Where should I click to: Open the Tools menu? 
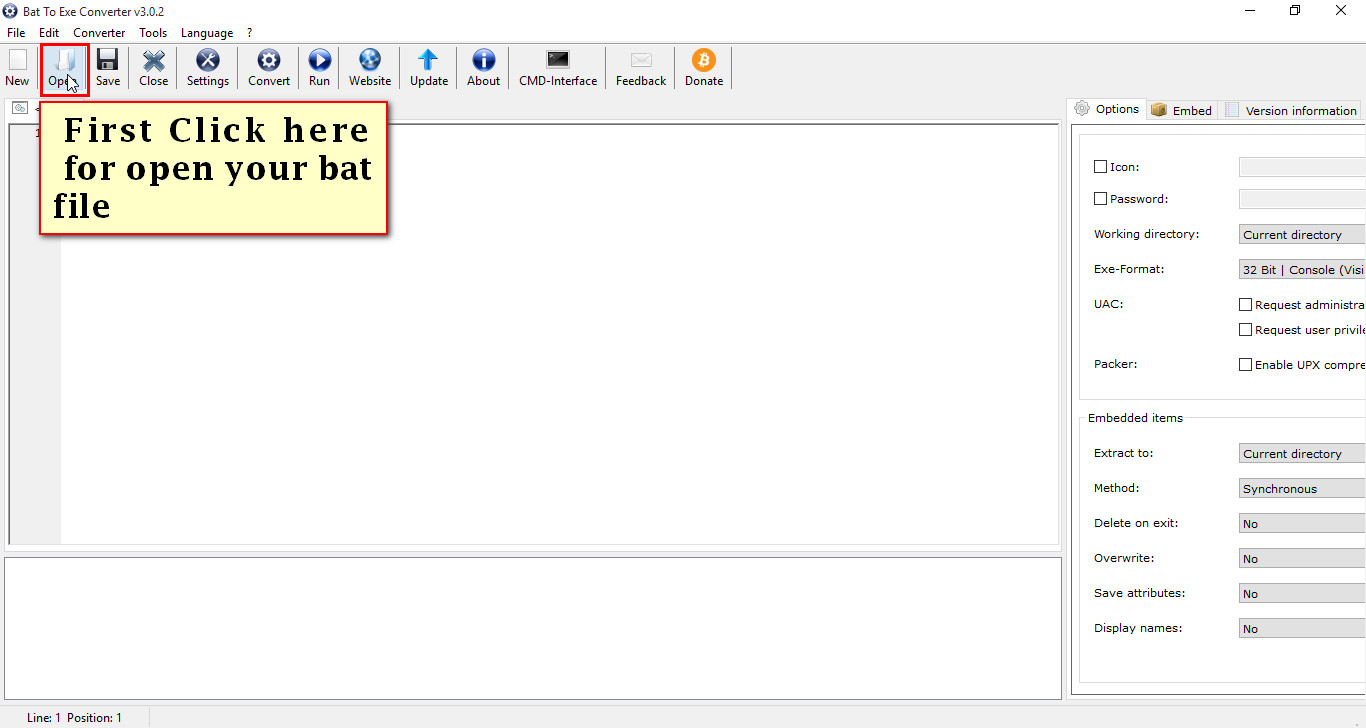click(153, 33)
